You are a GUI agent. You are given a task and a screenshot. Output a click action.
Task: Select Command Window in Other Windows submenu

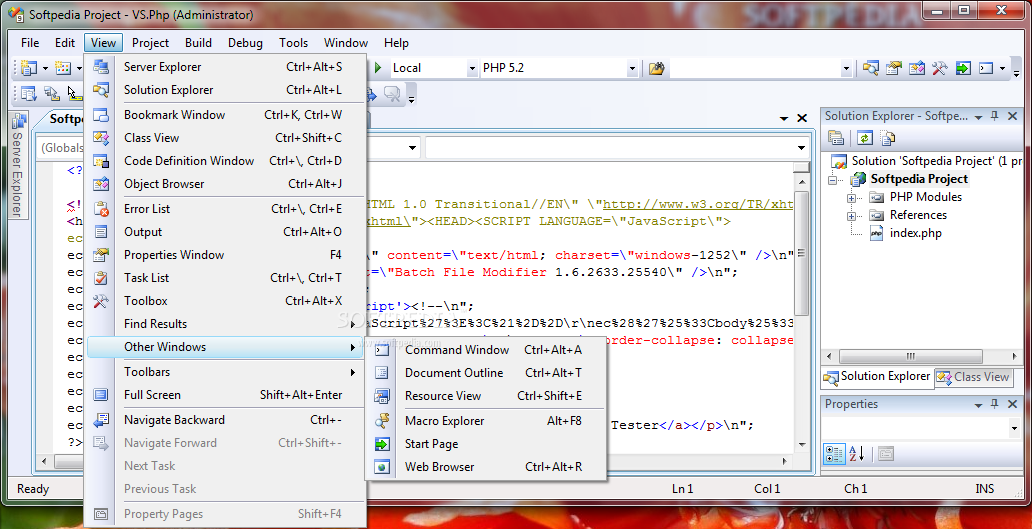click(x=486, y=350)
